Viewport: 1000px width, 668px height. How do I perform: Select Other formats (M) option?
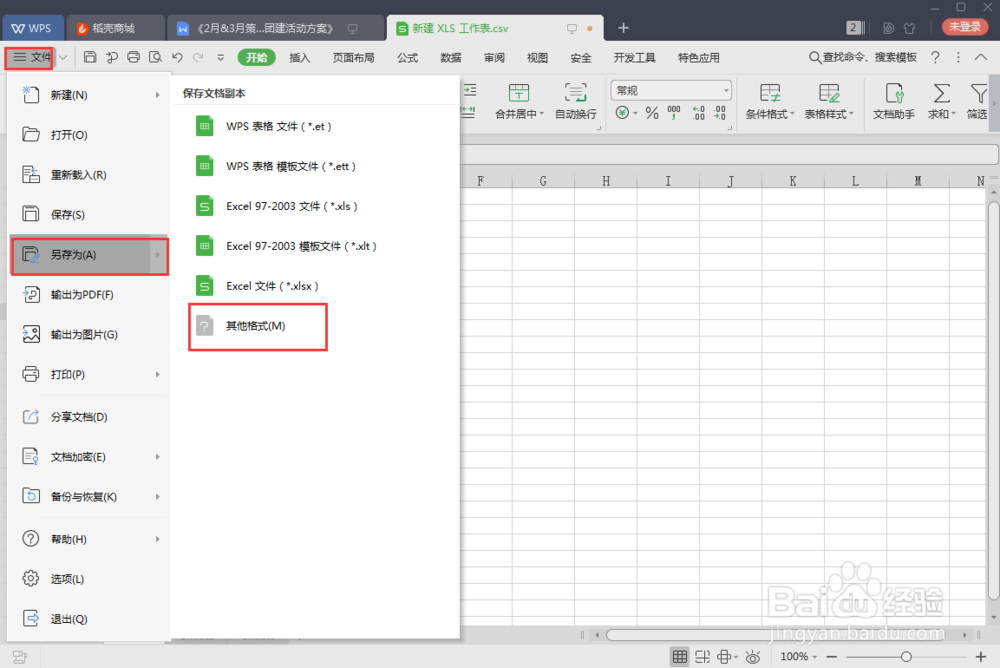[258, 326]
